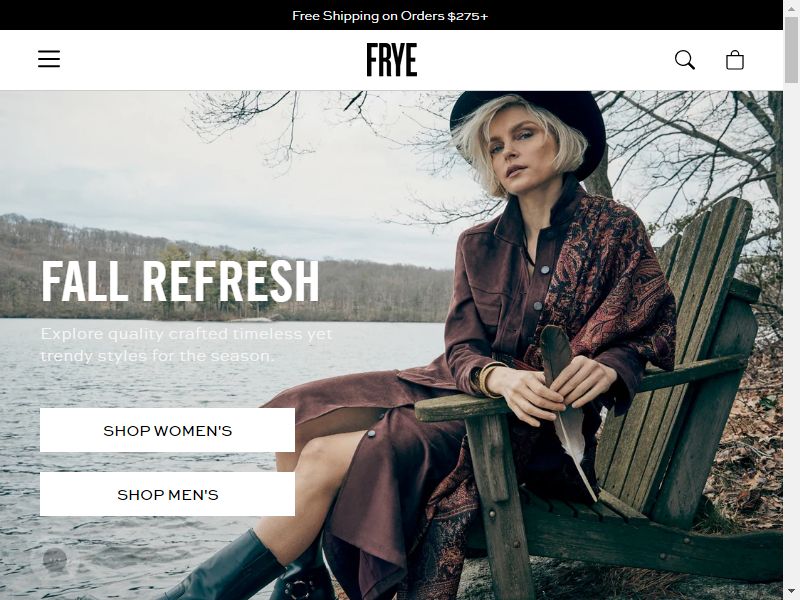Screen dimensions: 800x600
Task: Click the scrollbar up arrow
Action: [x=791, y=7]
